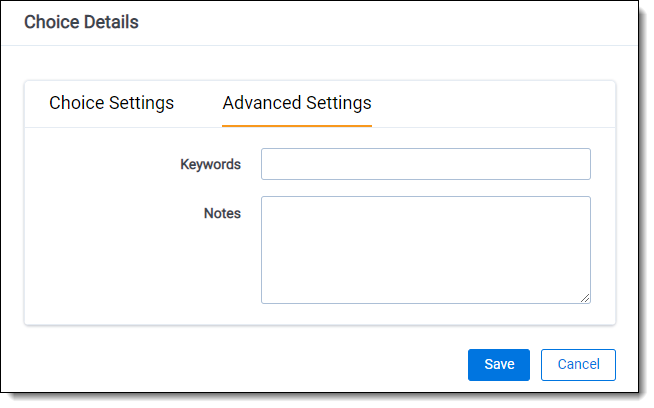Image resolution: width=654 pixels, height=408 pixels.
Task: Click the Choice Details header text
Action: [81, 22]
